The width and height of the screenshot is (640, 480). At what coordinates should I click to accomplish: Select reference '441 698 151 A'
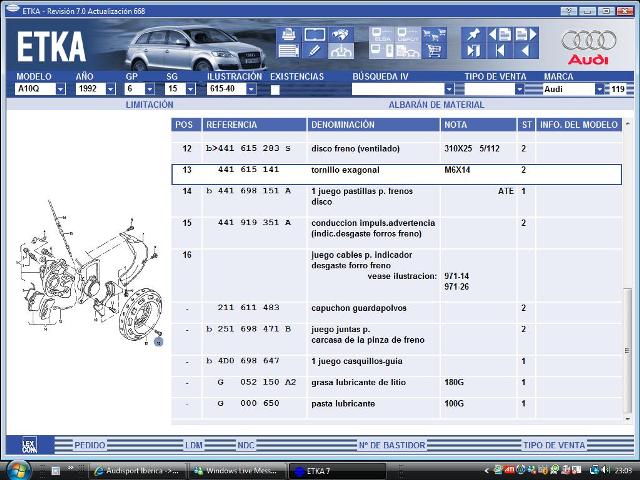pos(254,191)
